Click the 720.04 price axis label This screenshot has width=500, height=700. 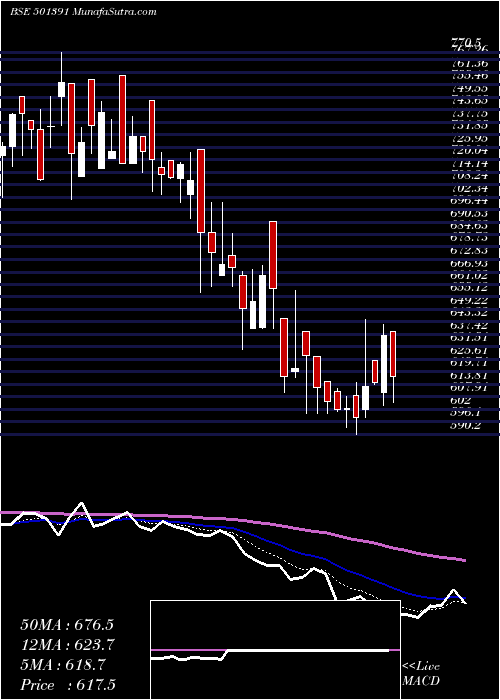(x=470, y=151)
